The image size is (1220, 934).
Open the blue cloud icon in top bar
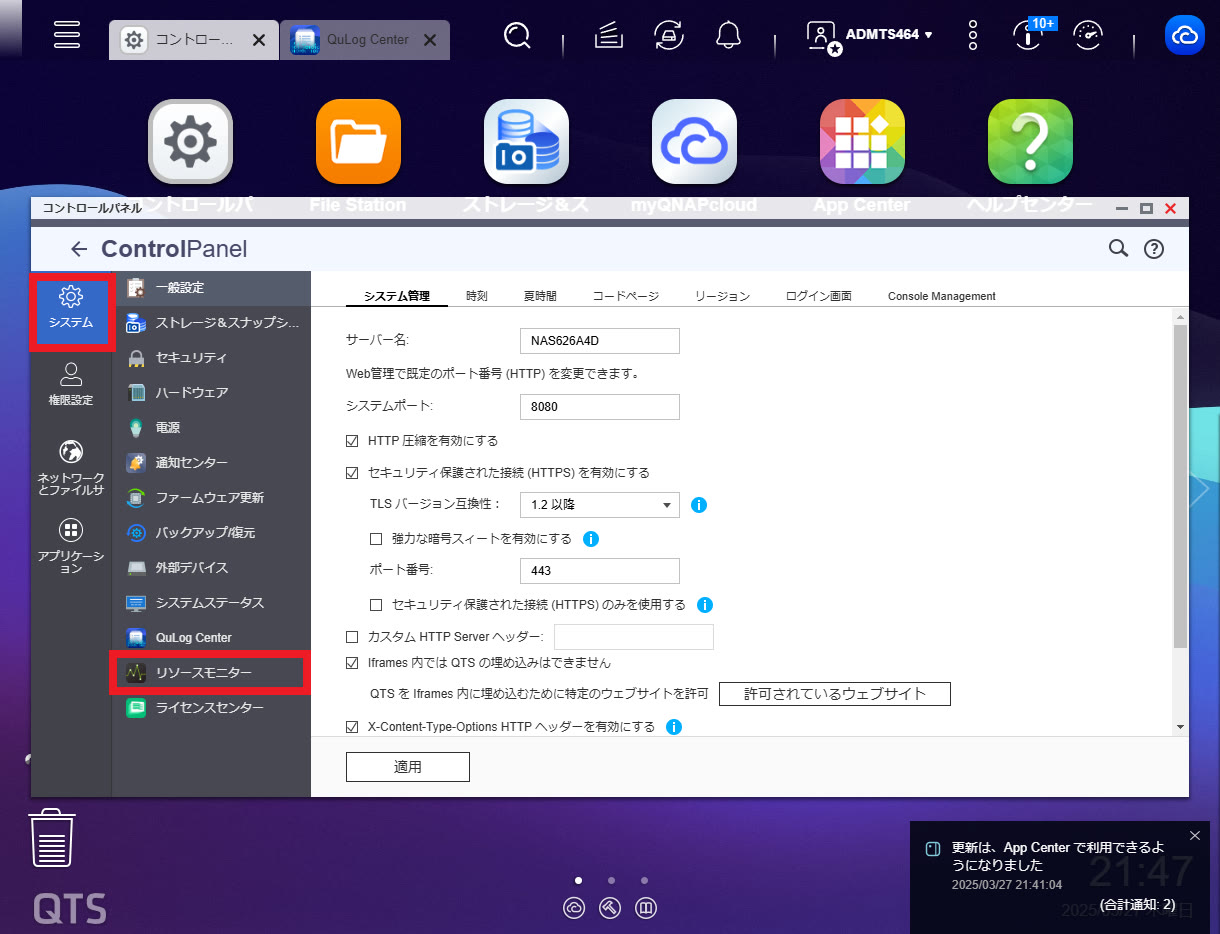[1185, 36]
